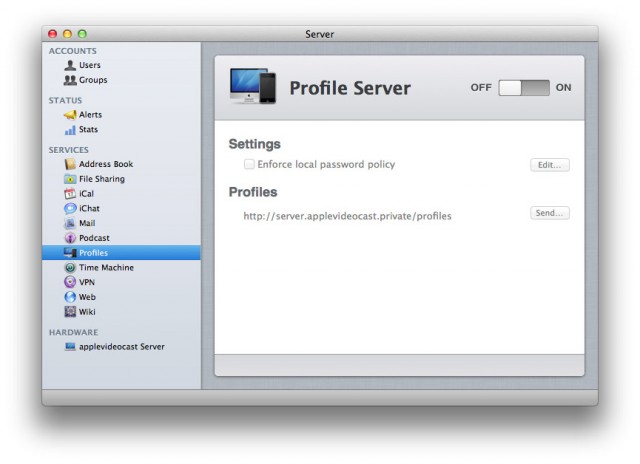Click the STATUS section header
This screenshot has height=464, width=640.
point(65,100)
